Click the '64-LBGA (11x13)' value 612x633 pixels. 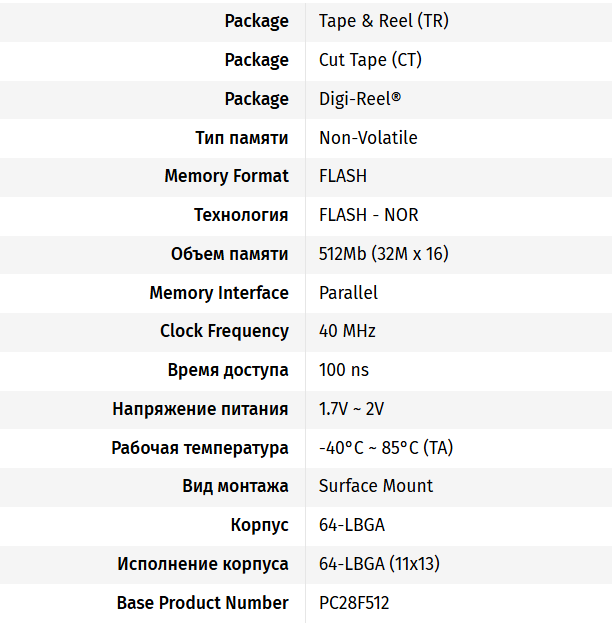(379, 564)
